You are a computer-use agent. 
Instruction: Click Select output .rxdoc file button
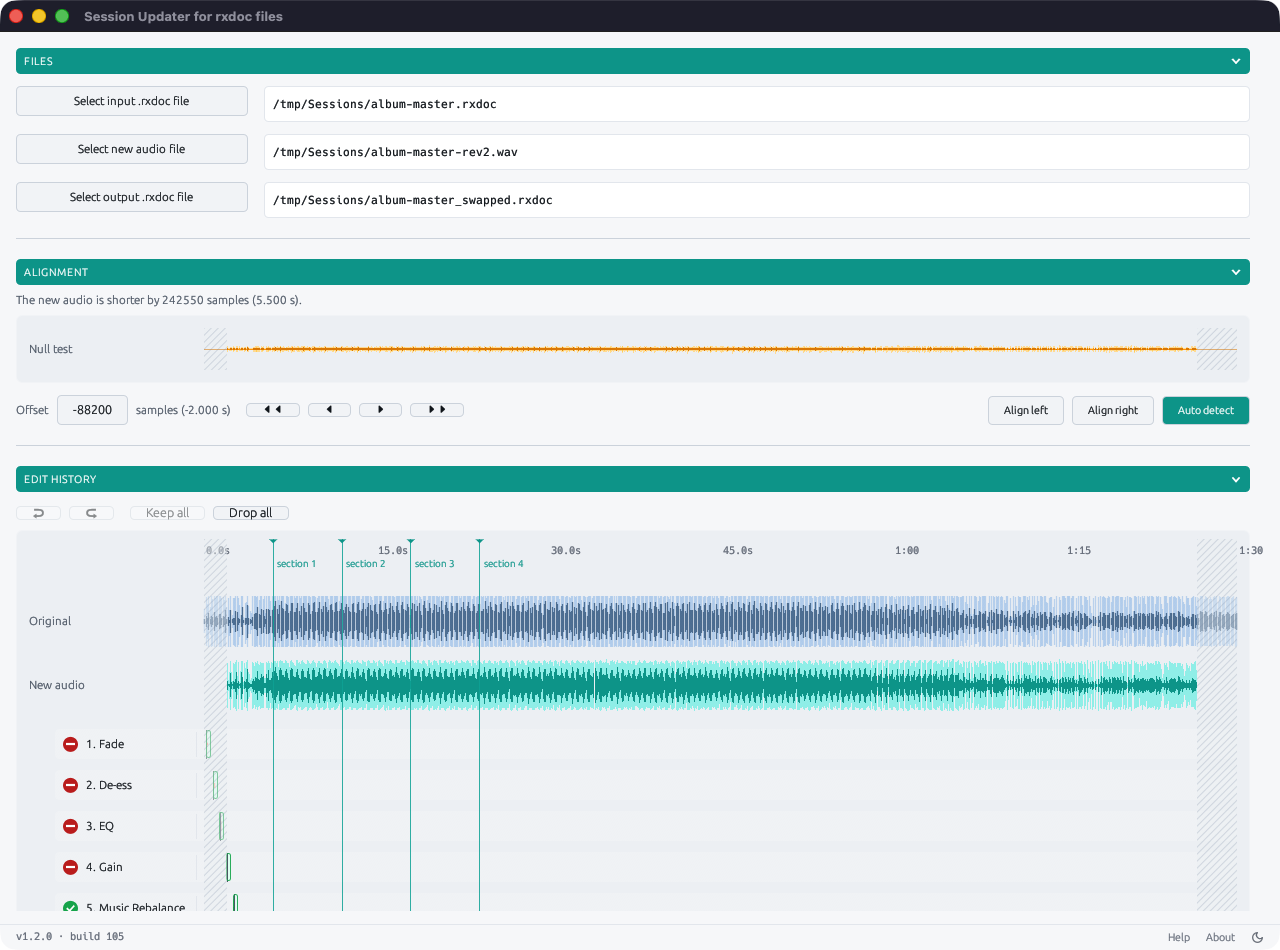tap(132, 197)
